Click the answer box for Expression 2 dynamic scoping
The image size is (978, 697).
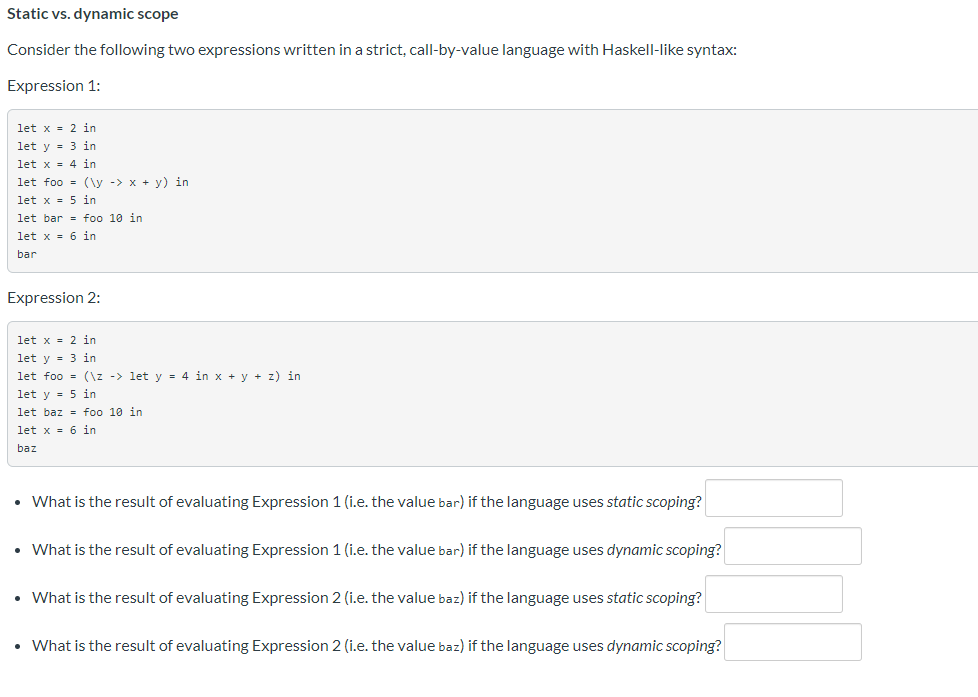point(792,641)
